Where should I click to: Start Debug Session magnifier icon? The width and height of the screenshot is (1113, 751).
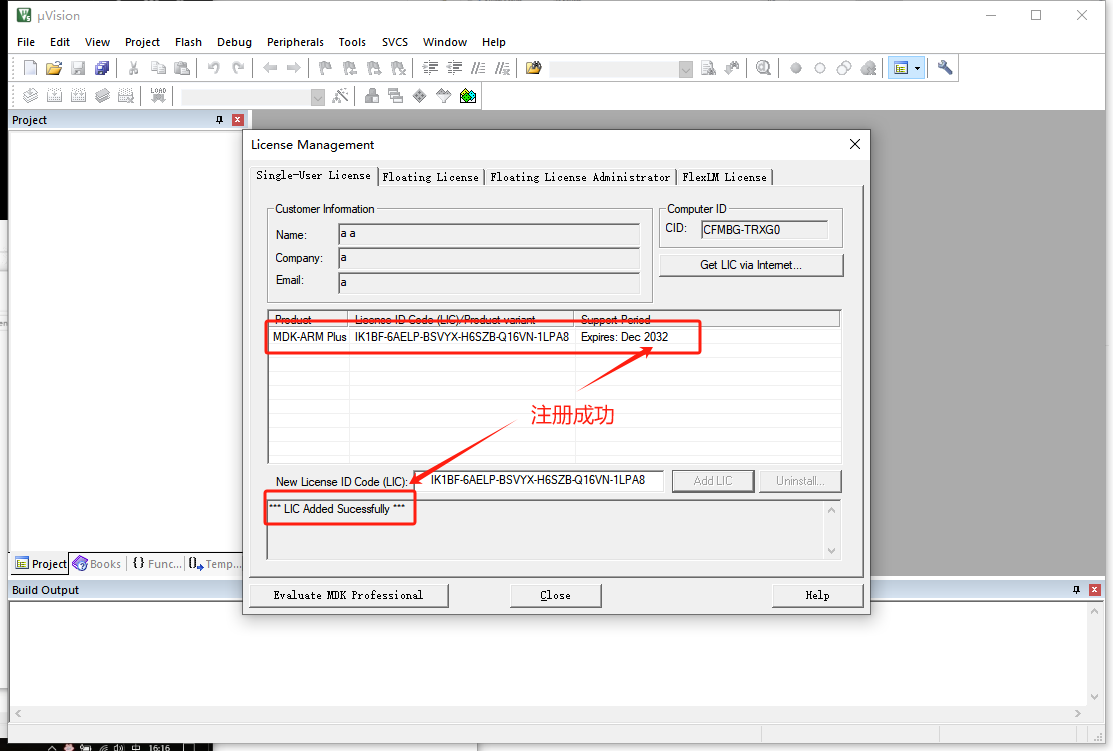pos(763,68)
